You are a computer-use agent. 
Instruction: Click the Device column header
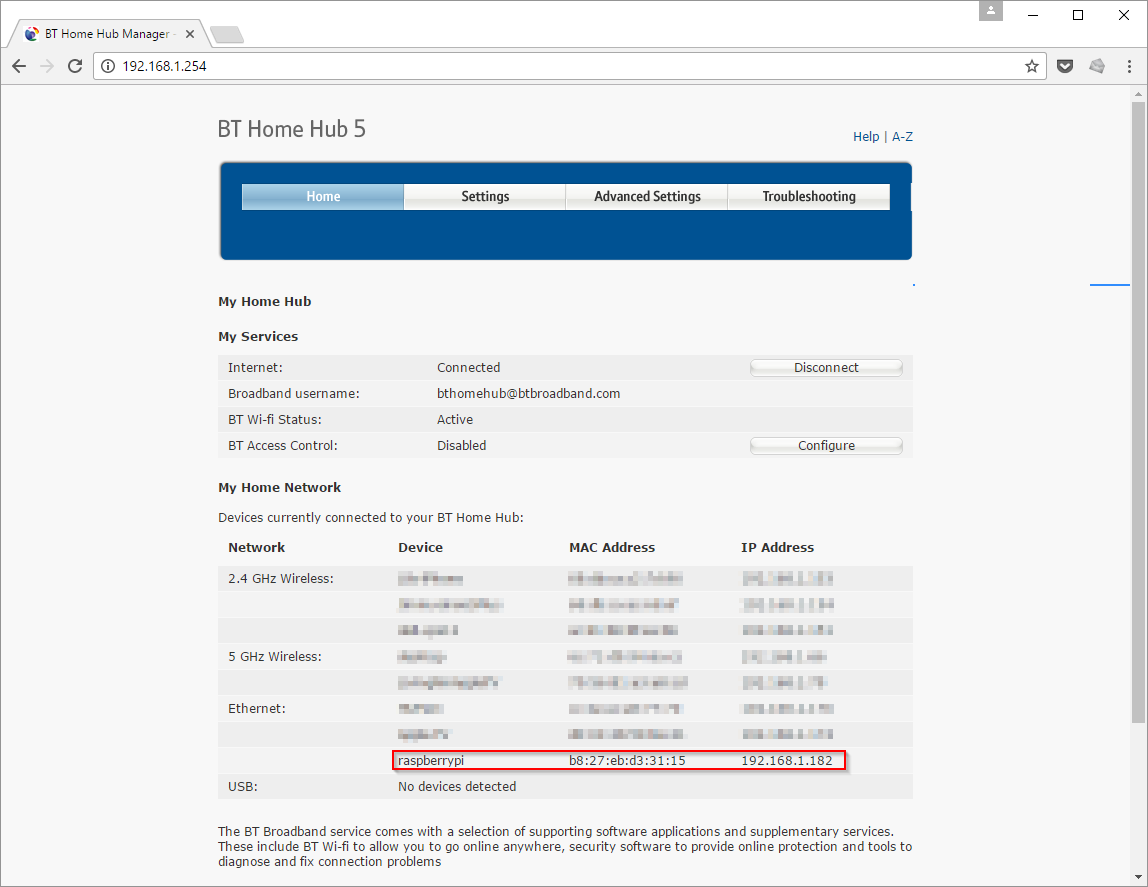click(x=420, y=547)
